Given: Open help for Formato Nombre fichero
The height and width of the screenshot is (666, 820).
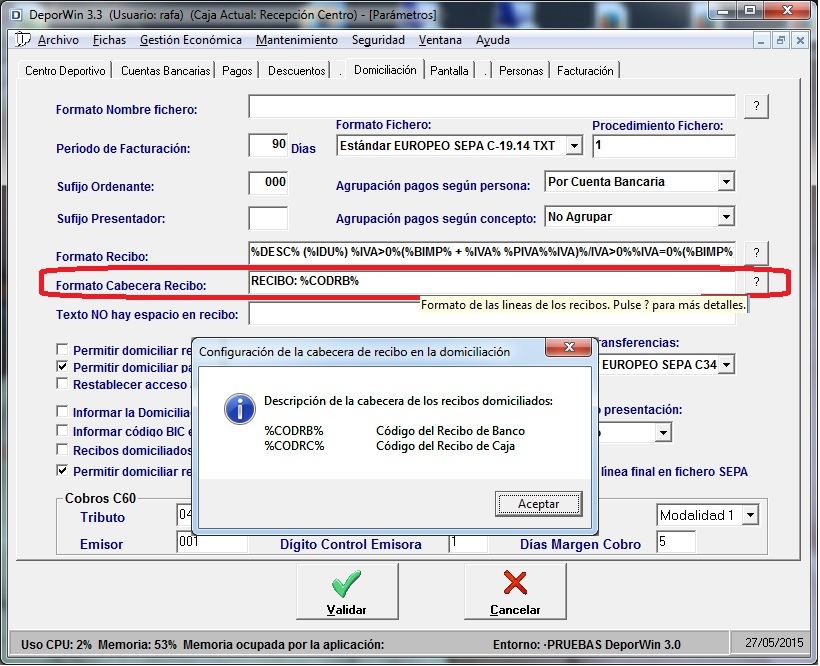Looking at the screenshot, I should [x=756, y=106].
